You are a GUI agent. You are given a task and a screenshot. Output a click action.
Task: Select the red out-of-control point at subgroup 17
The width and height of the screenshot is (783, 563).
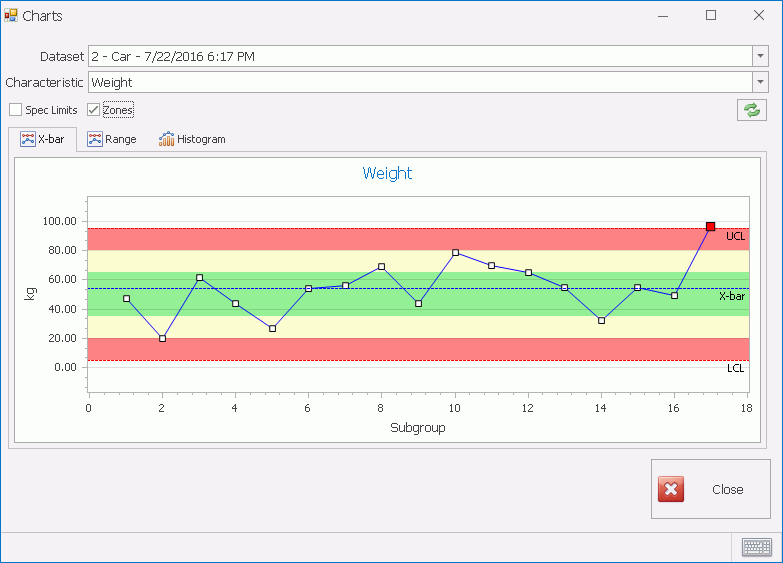(x=710, y=227)
